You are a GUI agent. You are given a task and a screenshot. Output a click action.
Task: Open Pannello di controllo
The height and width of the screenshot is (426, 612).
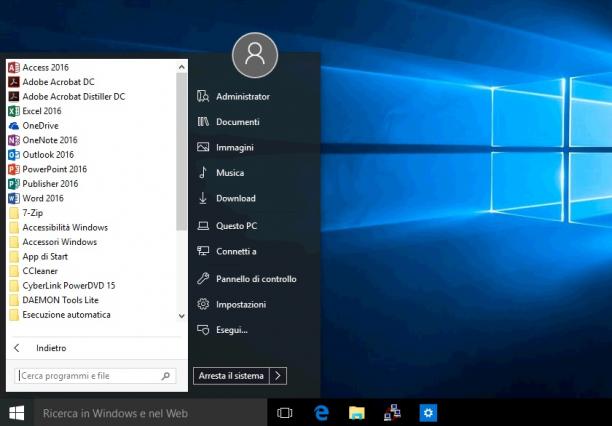247,279
